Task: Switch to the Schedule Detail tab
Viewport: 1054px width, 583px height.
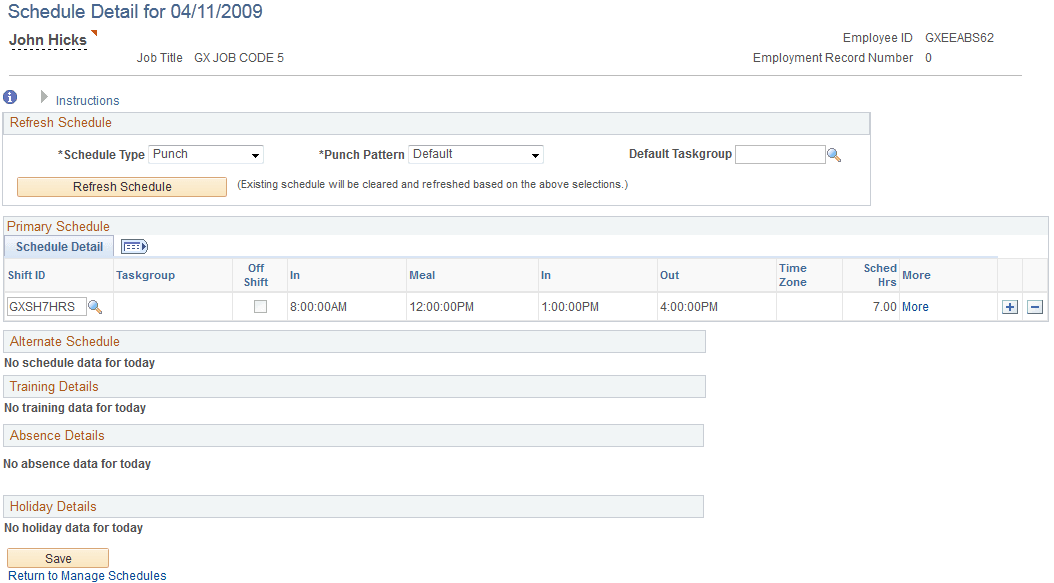Action: pos(57,246)
